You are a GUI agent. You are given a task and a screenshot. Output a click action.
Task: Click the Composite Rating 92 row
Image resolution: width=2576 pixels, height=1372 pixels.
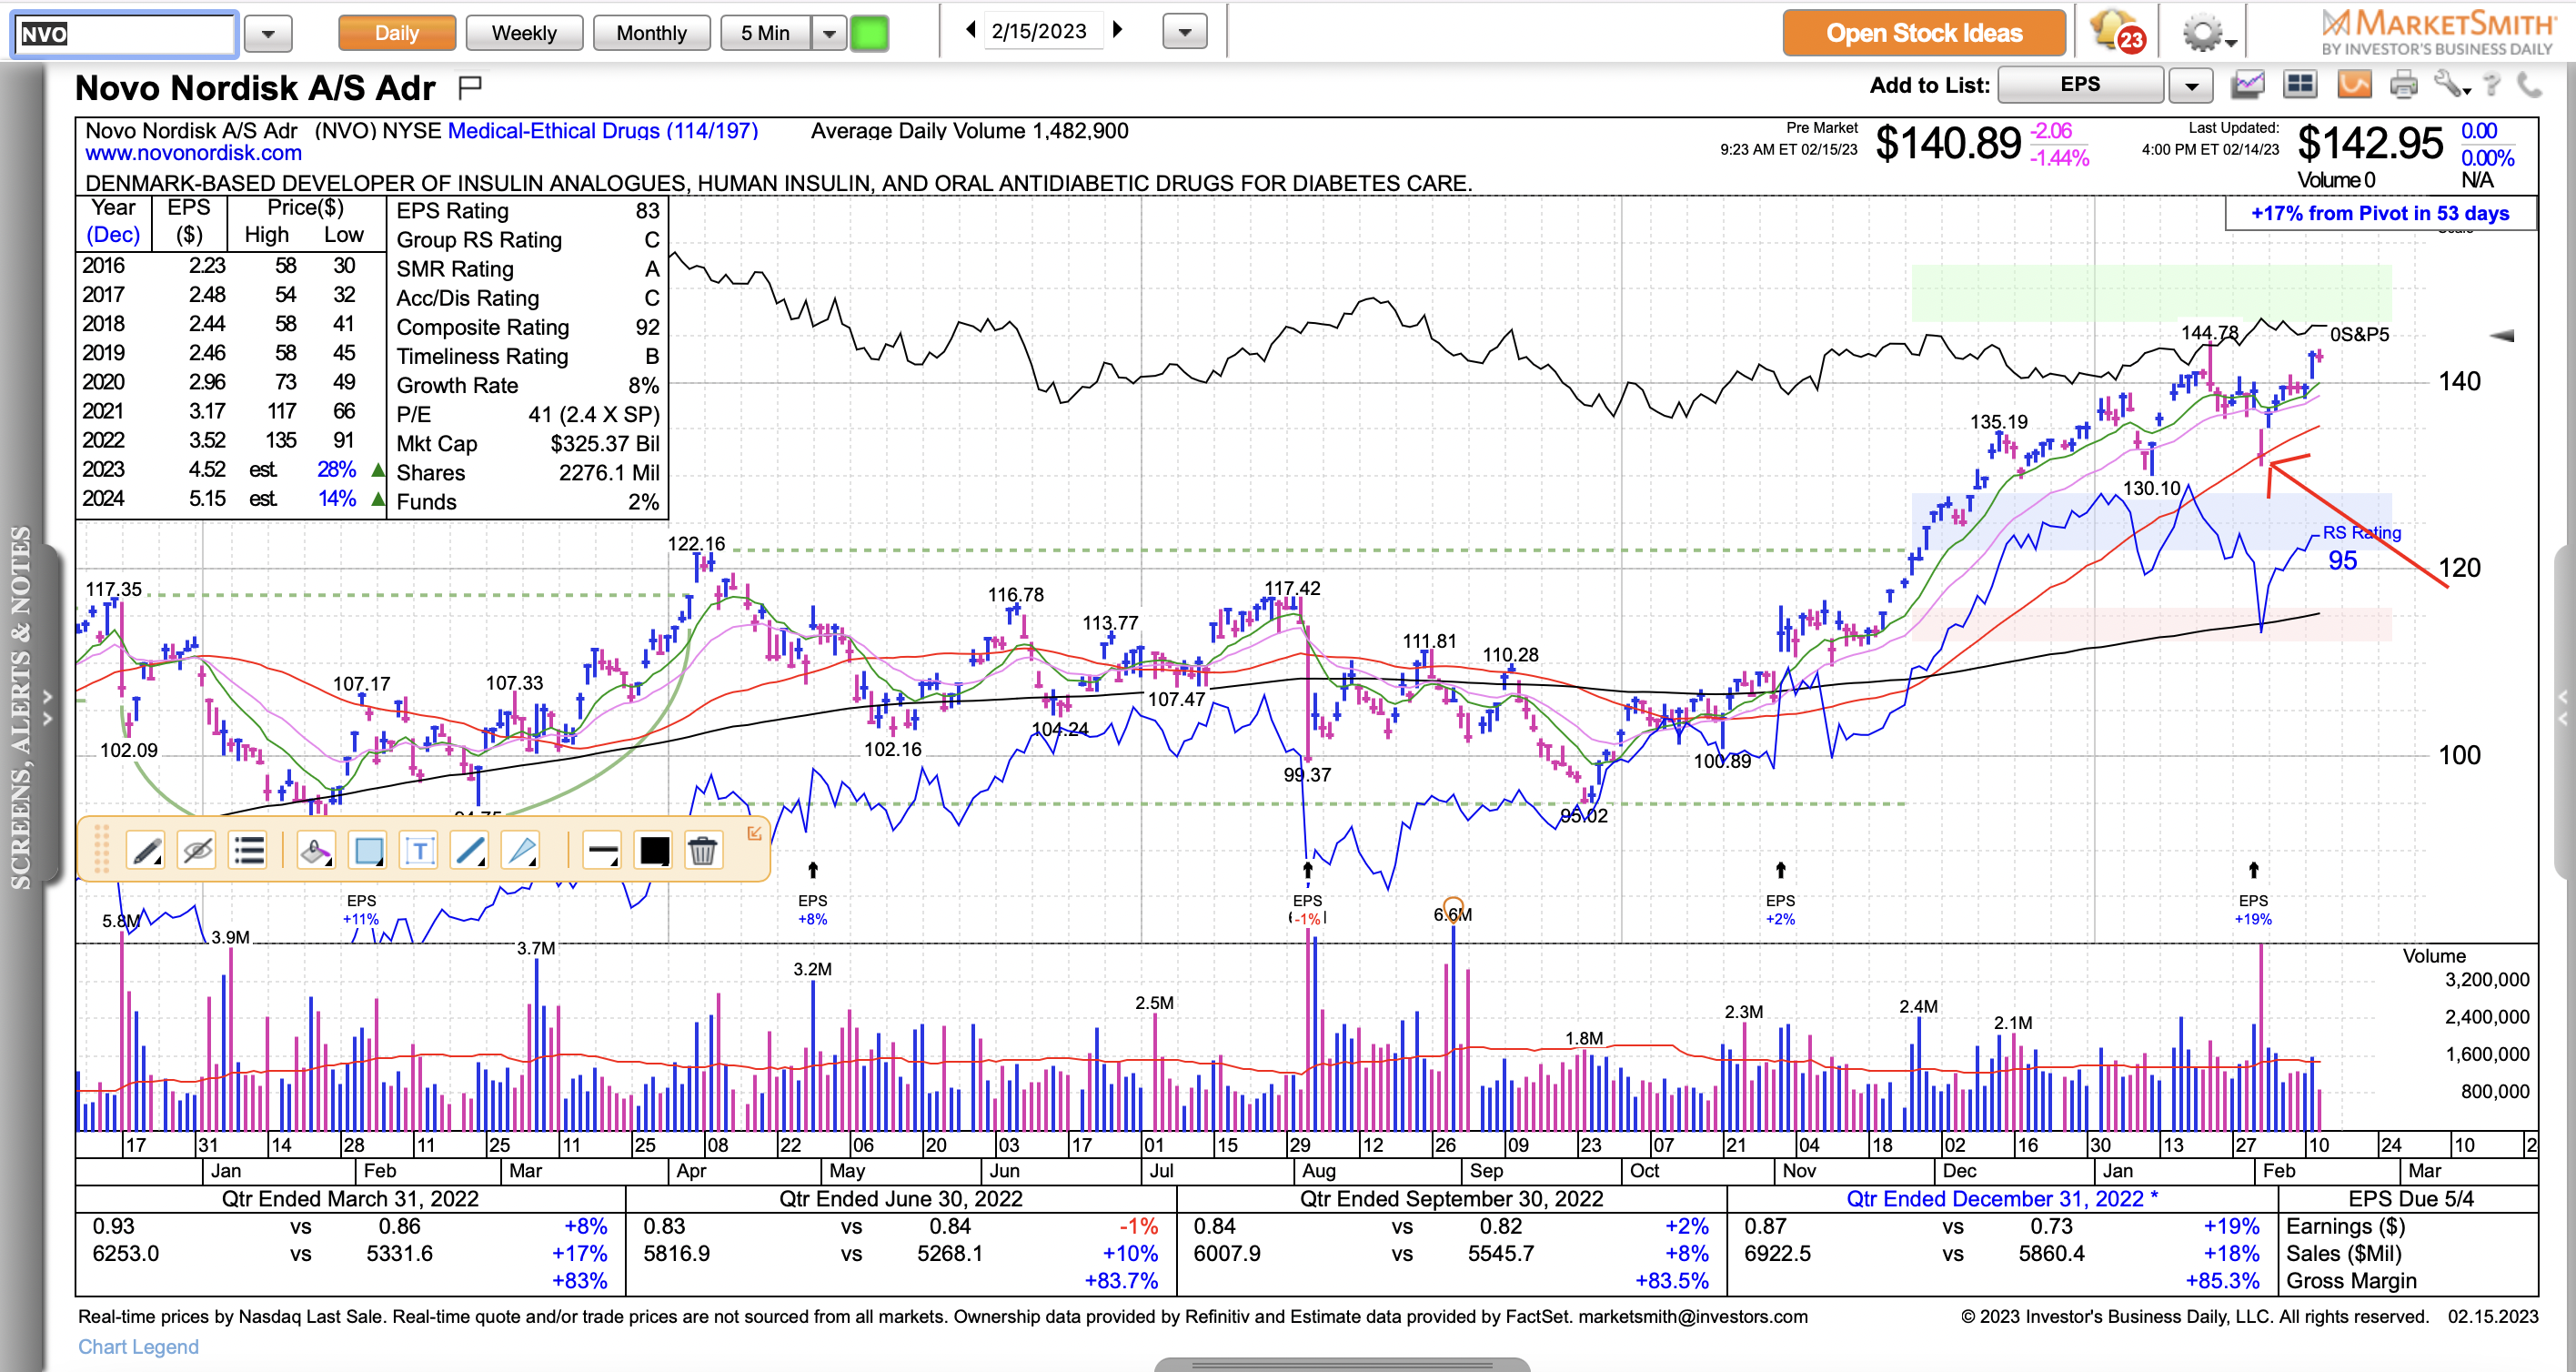tap(528, 327)
